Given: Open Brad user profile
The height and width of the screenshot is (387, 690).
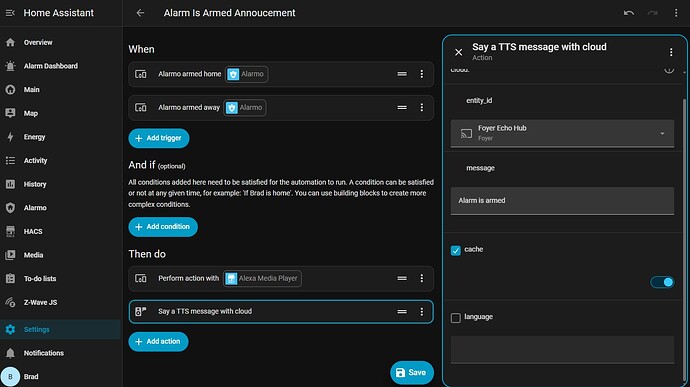Looking at the screenshot, I should pyautogui.click(x=60, y=377).
